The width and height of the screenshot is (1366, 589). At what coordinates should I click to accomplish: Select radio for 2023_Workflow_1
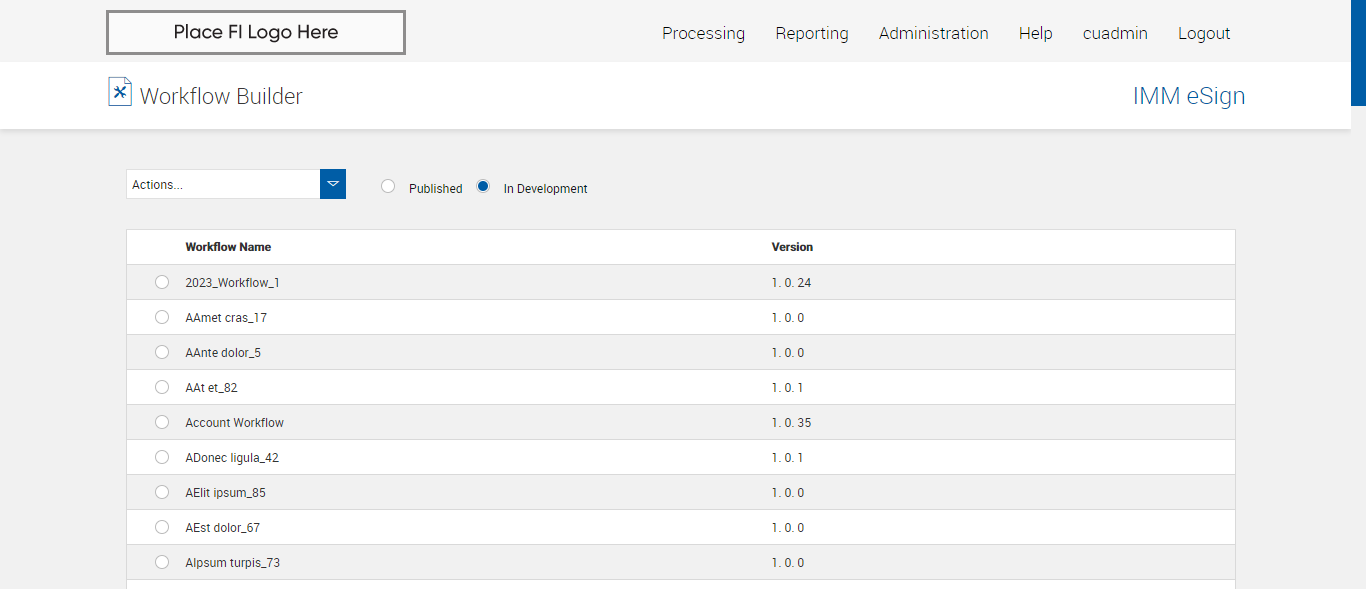tap(162, 282)
